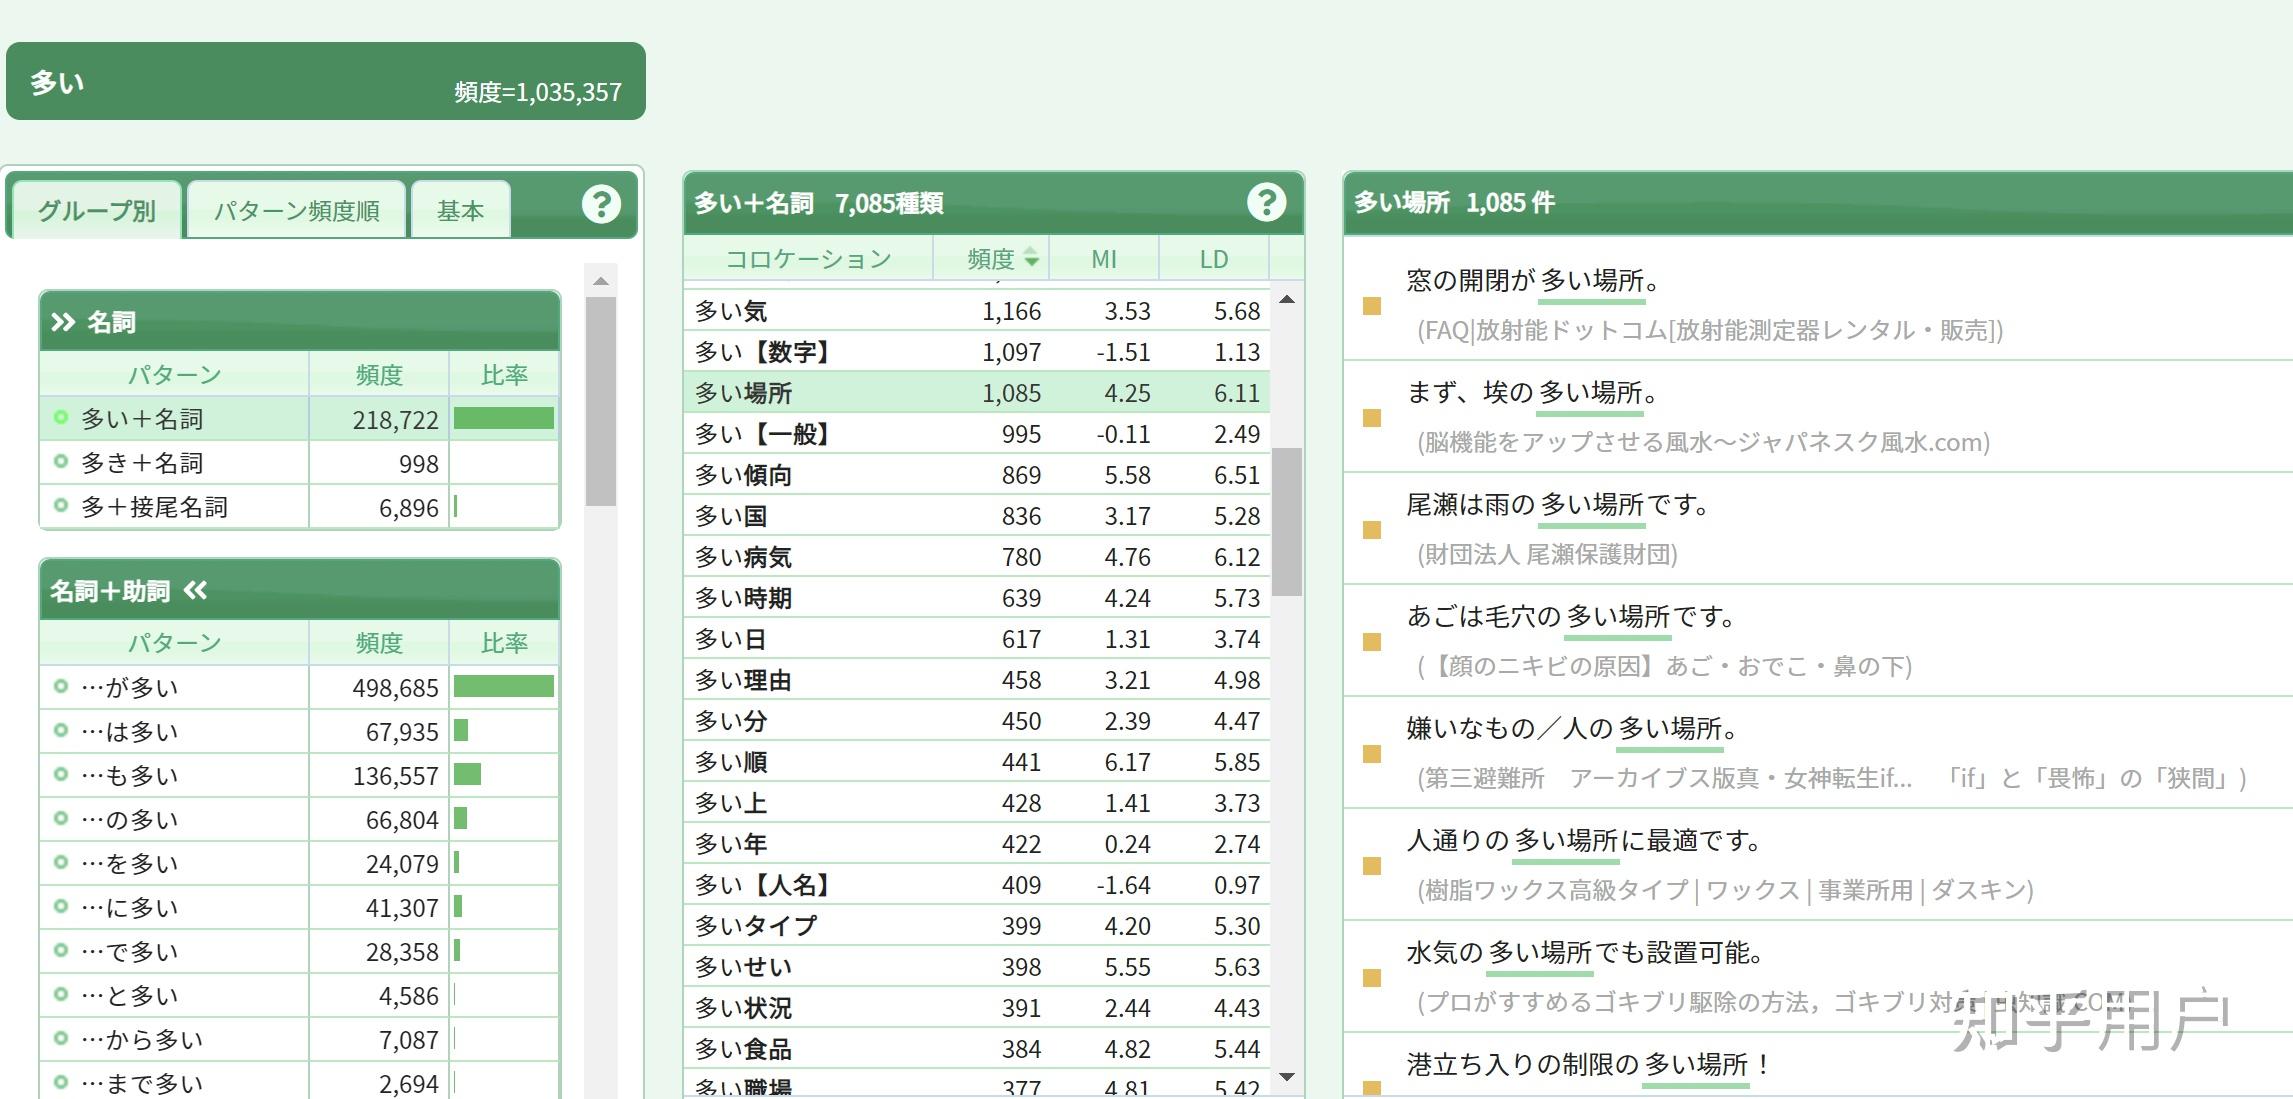Viewport: 2293px width, 1099px height.
Task: Switch to the 基本 tab
Action: point(460,210)
